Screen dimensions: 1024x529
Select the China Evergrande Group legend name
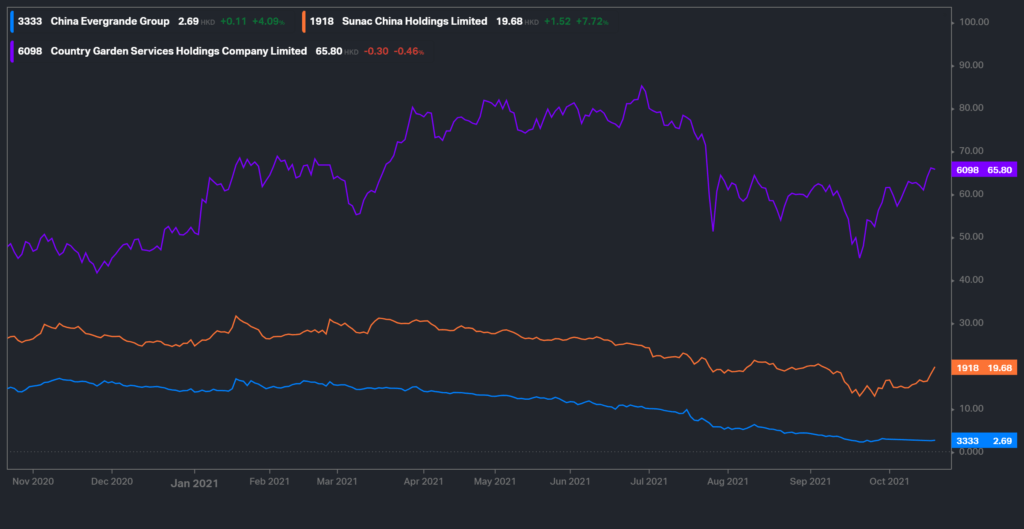[x=110, y=22]
